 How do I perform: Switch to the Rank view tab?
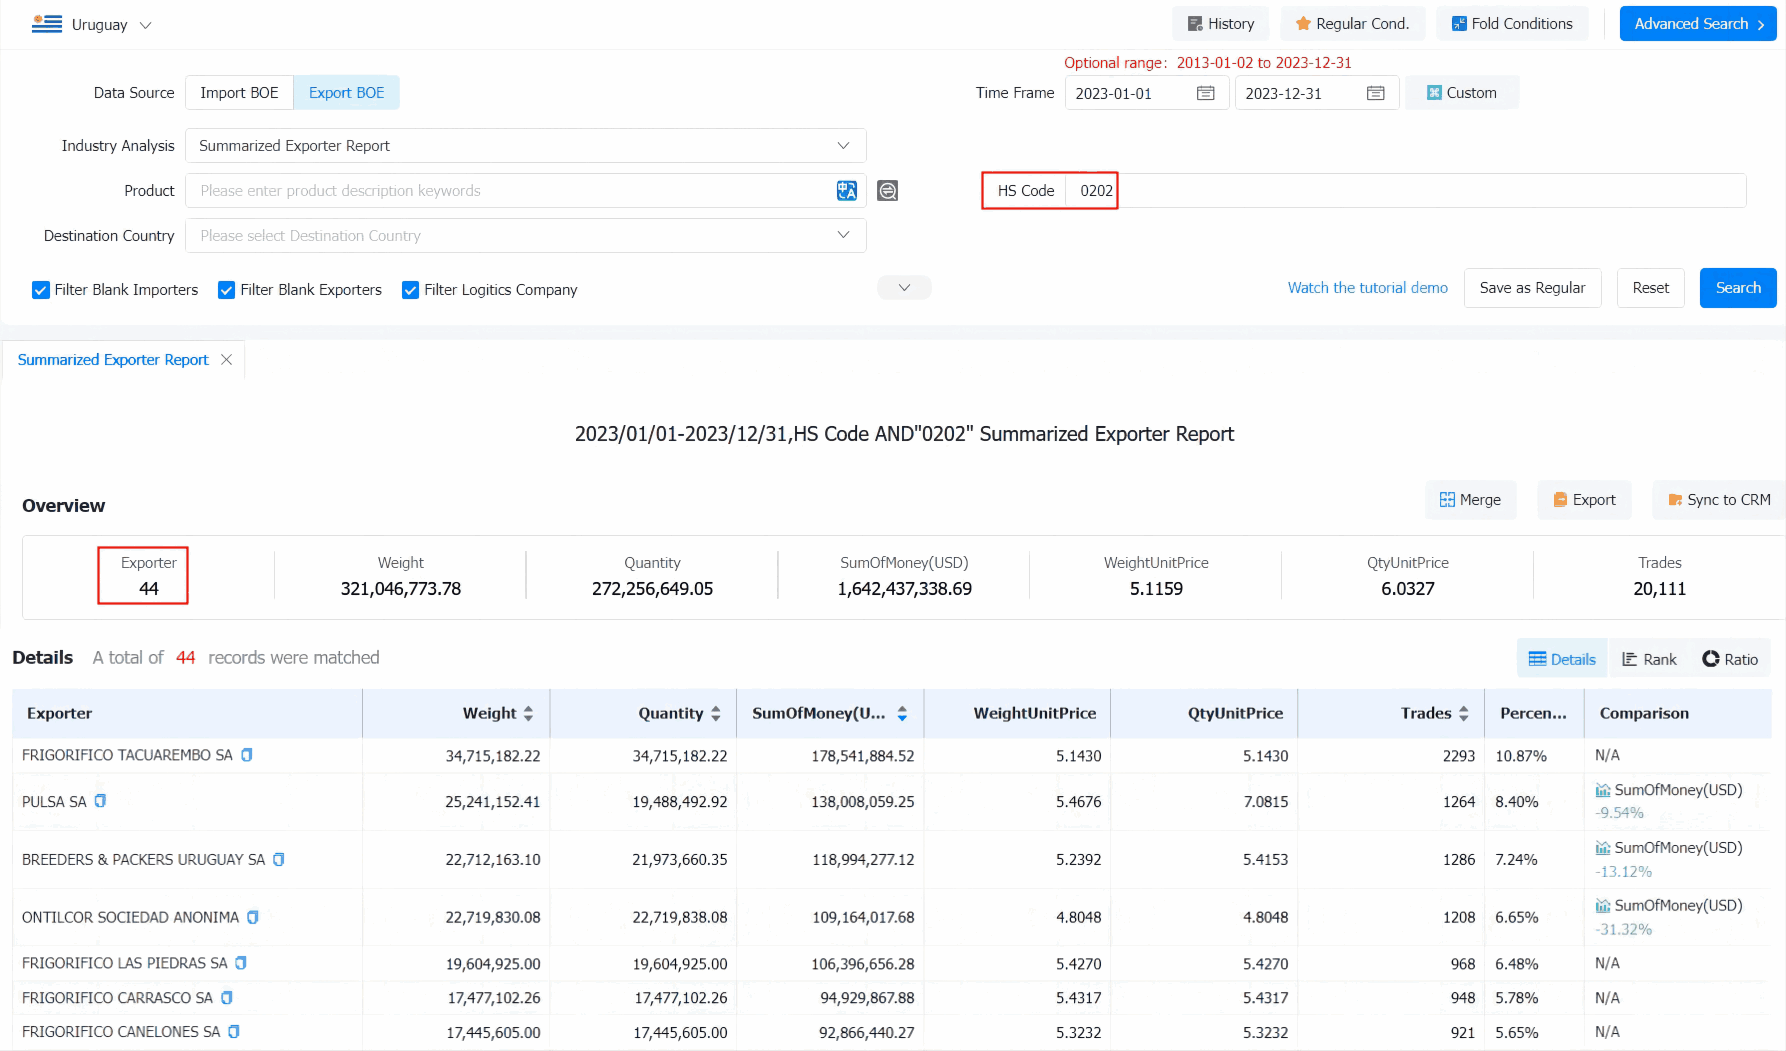coord(1649,659)
